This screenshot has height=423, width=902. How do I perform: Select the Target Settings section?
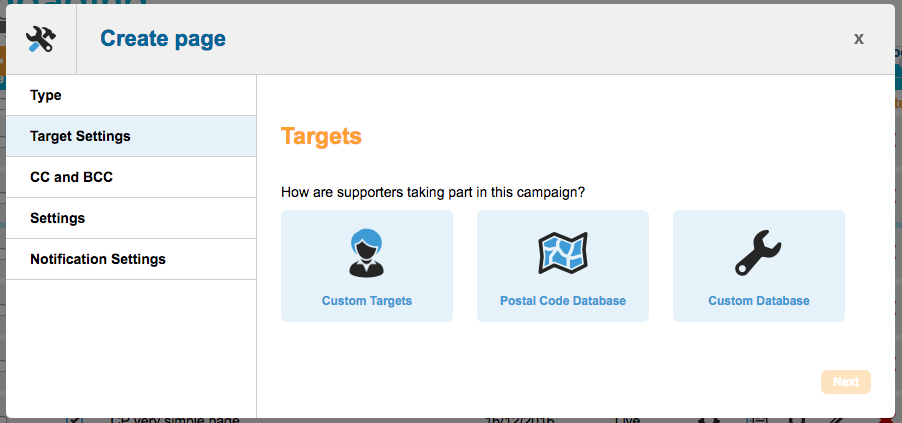tap(80, 136)
